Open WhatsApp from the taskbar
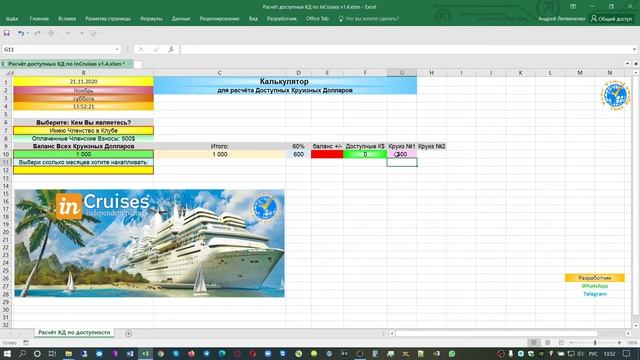Screen dimensions: 640x360 coord(451,353)
